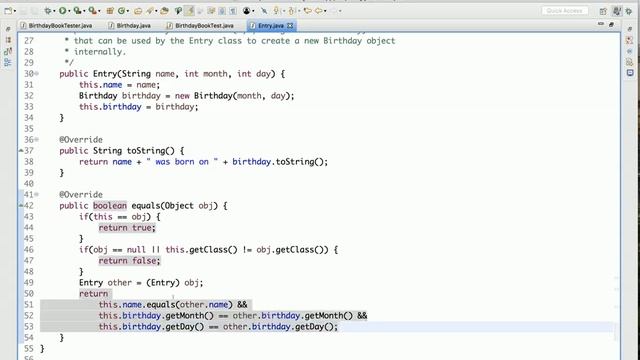
Task: Click the Coverage launch icon
Action: point(77,11)
